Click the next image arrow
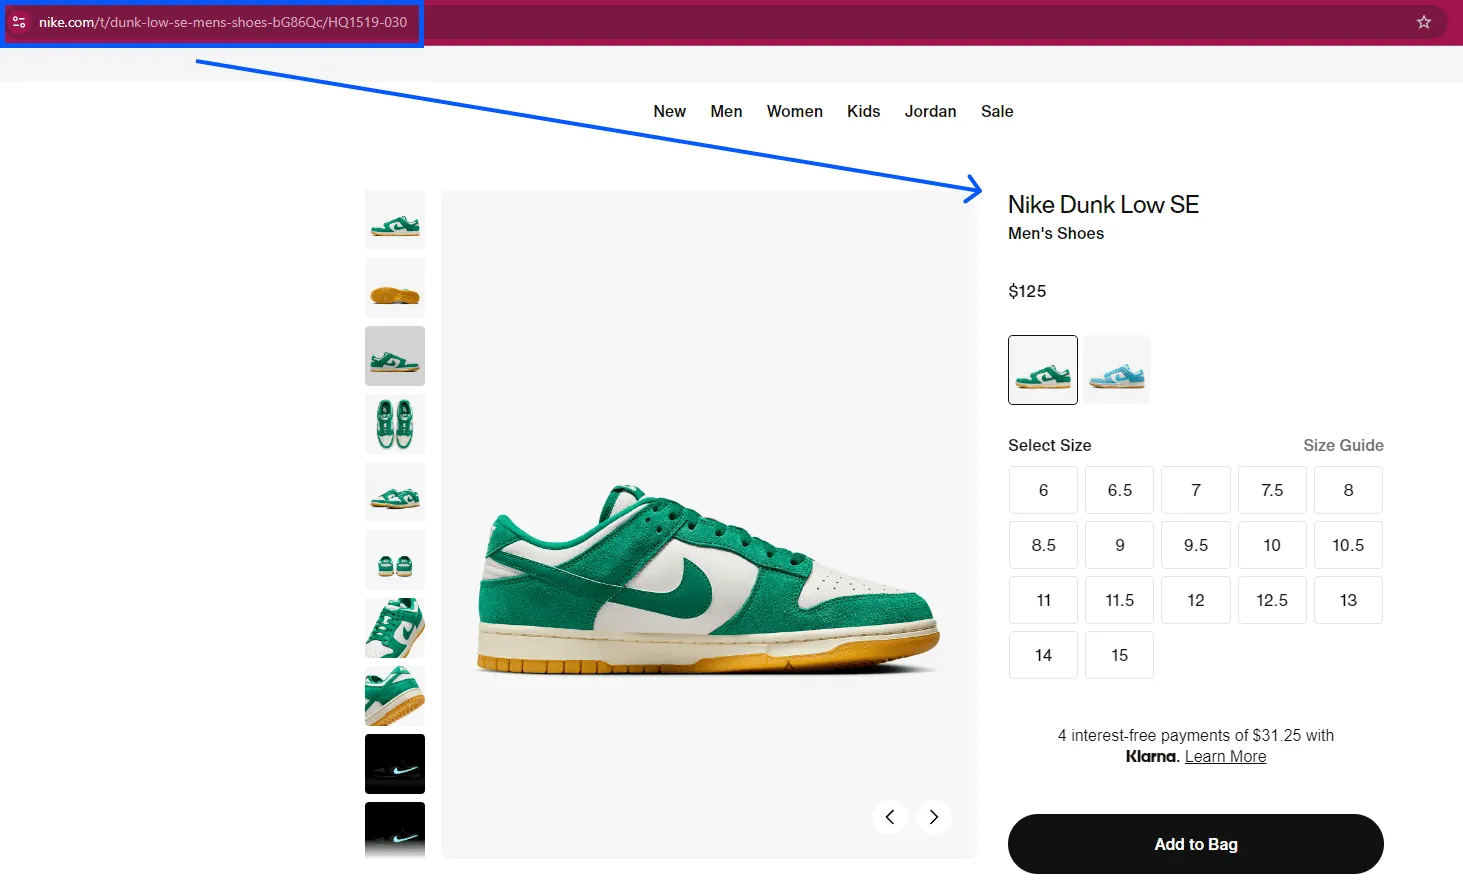 (x=933, y=817)
